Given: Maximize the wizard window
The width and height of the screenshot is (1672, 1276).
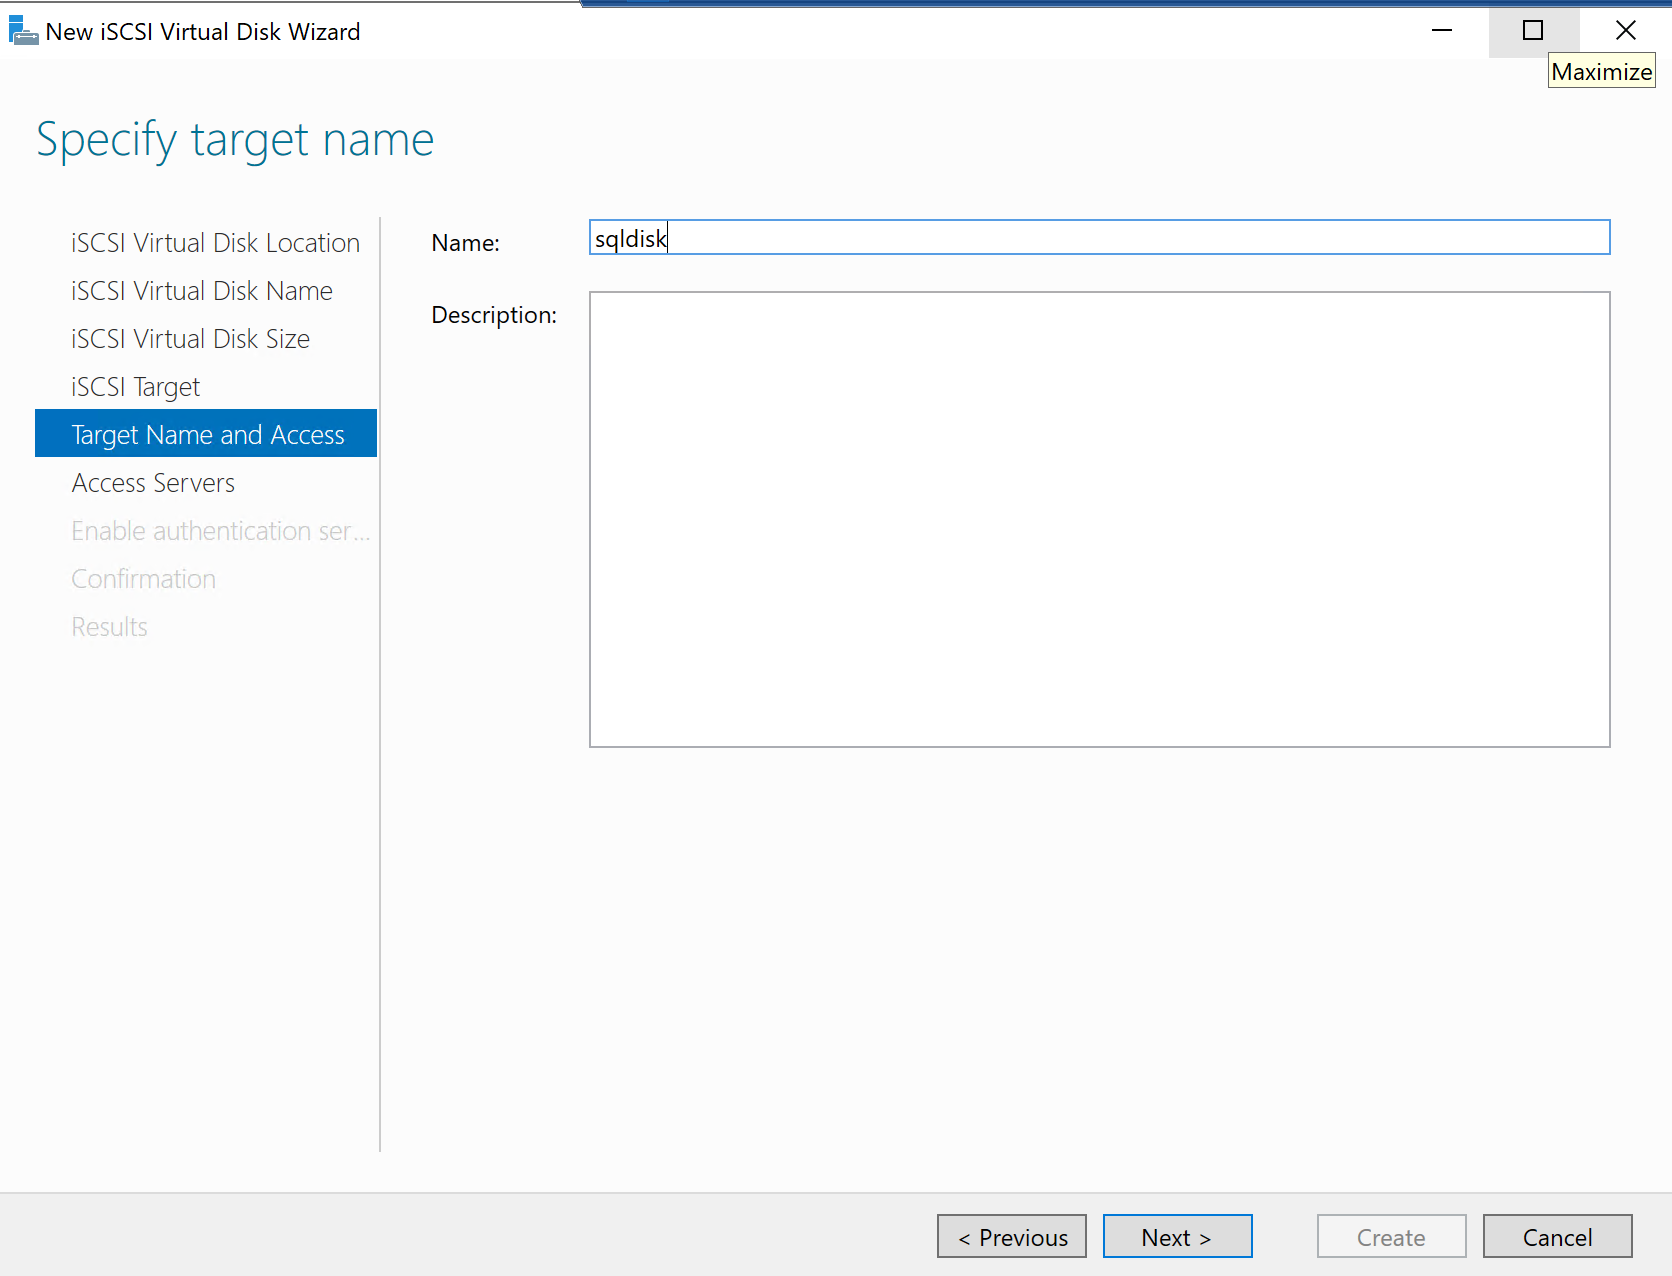Looking at the screenshot, I should [1532, 31].
